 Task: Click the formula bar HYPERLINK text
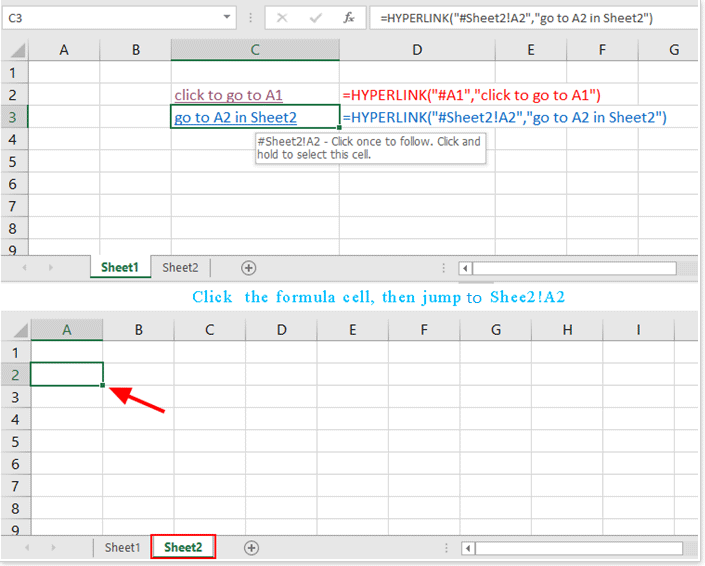[x=516, y=18]
